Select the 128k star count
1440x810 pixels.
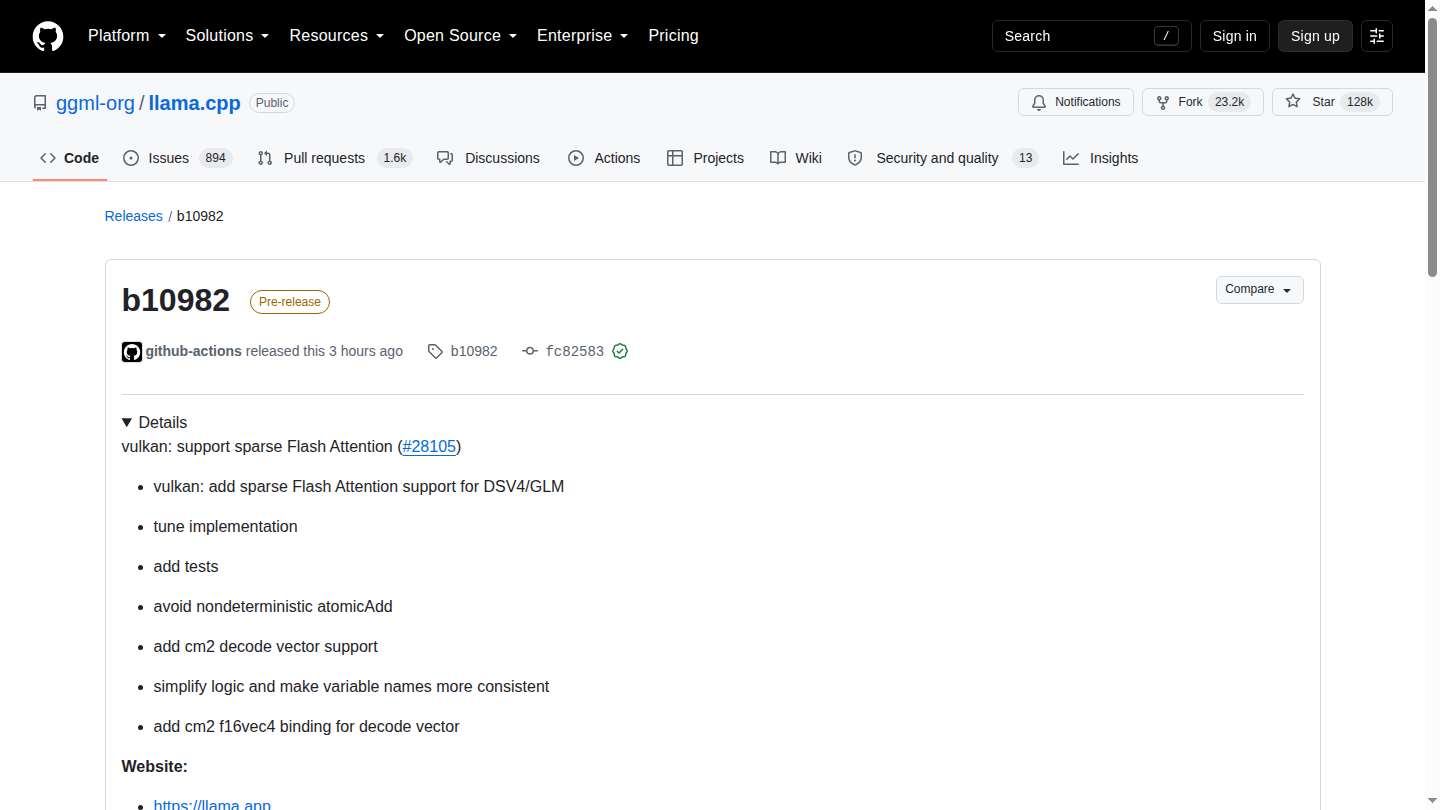1360,102
